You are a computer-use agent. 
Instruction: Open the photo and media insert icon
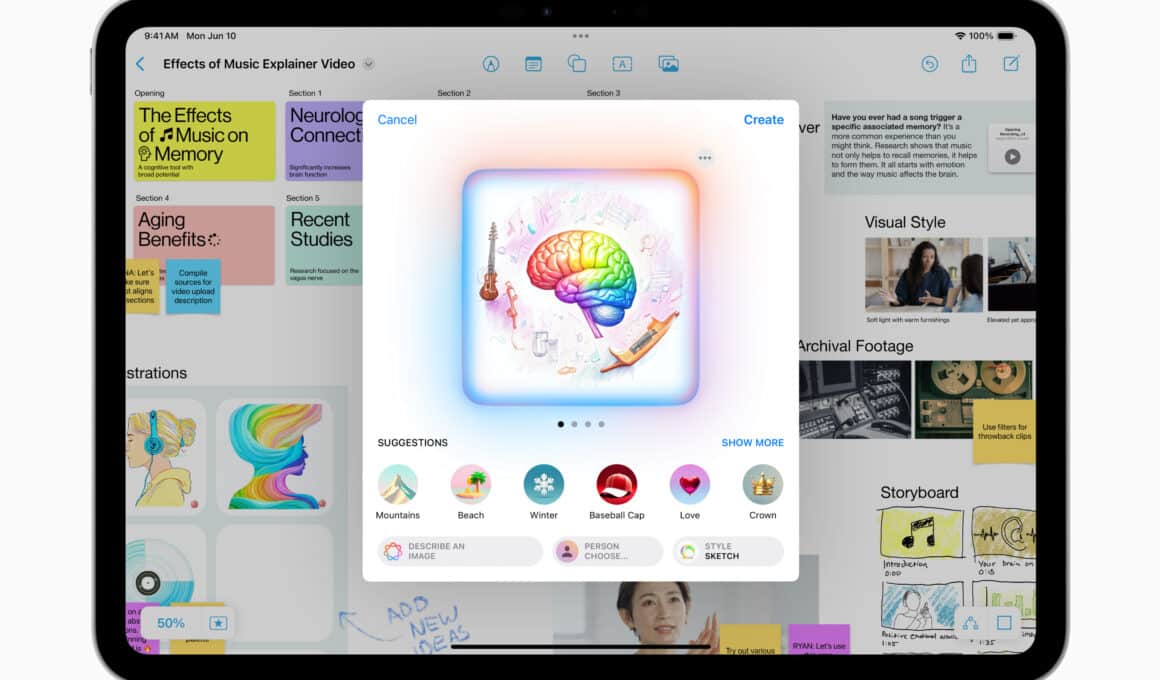click(668, 64)
